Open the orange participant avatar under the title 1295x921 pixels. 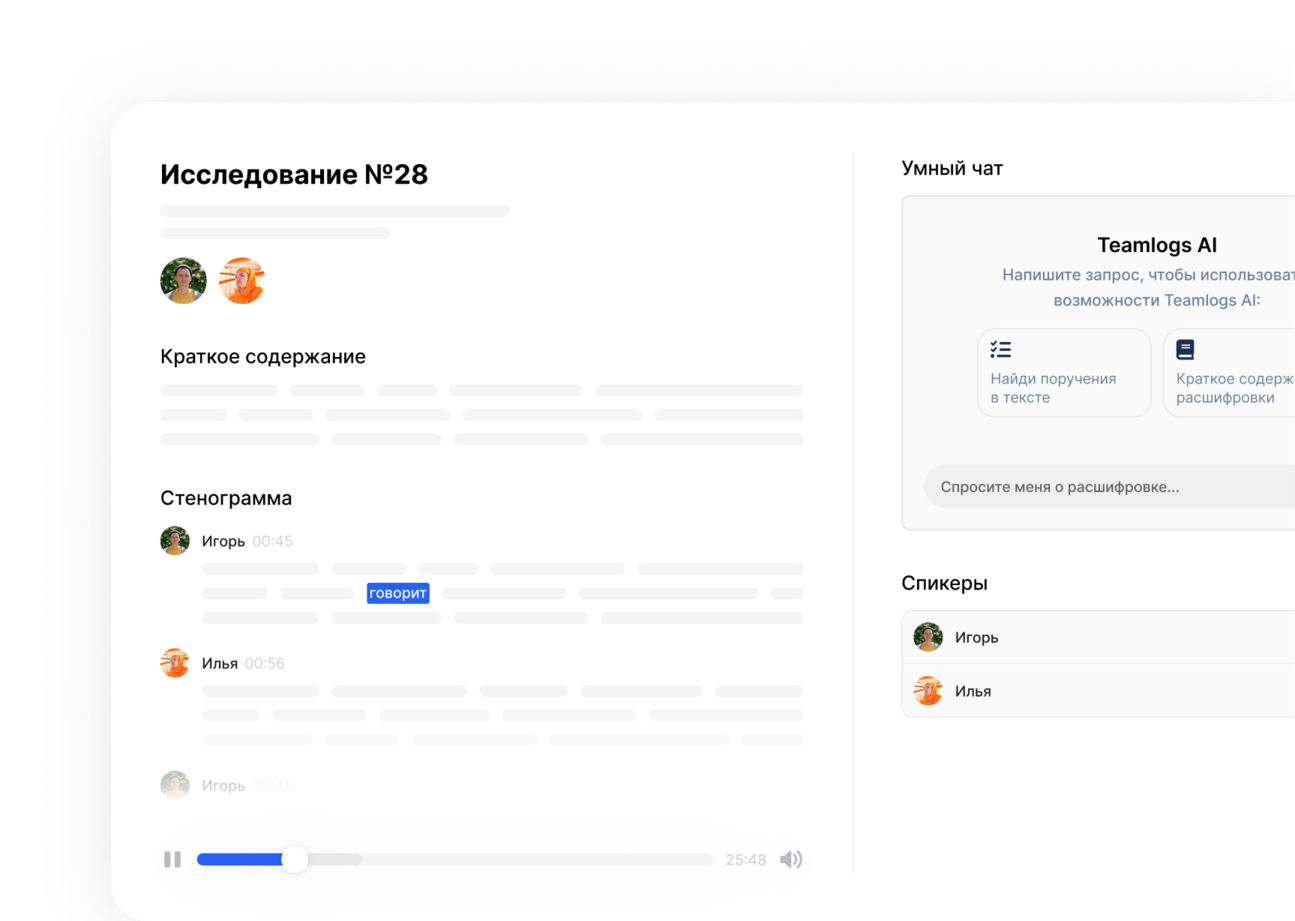[x=242, y=281]
